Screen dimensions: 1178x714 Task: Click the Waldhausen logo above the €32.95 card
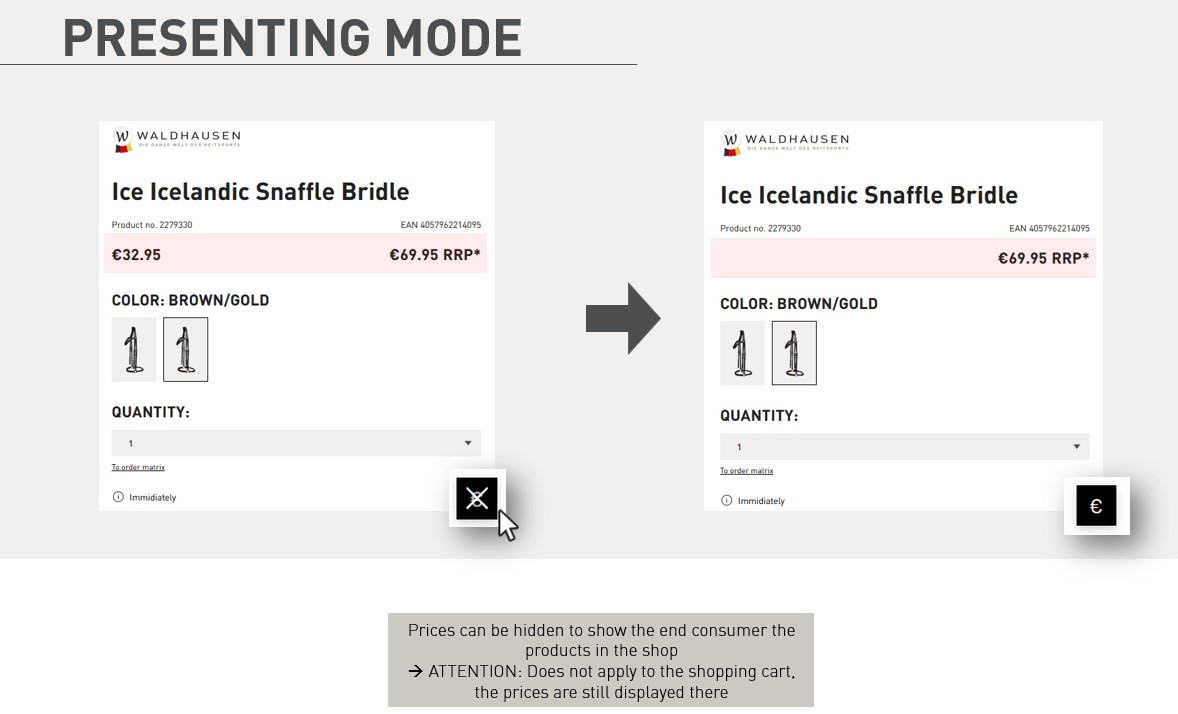177,140
